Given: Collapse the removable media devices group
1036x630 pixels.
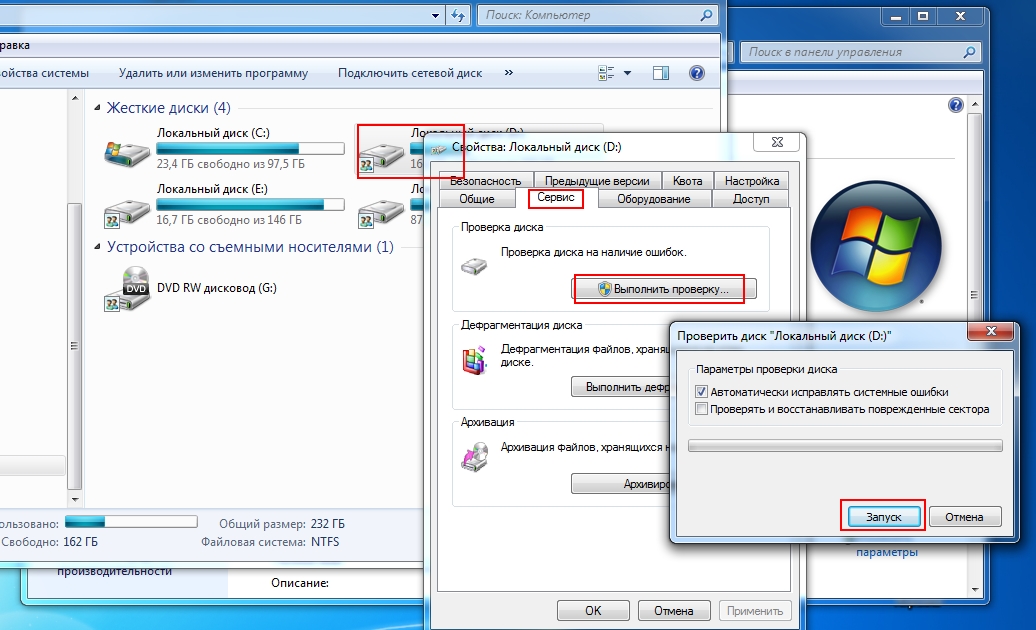Looking at the screenshot, I should pyautogui.click(x=97, y=247).
